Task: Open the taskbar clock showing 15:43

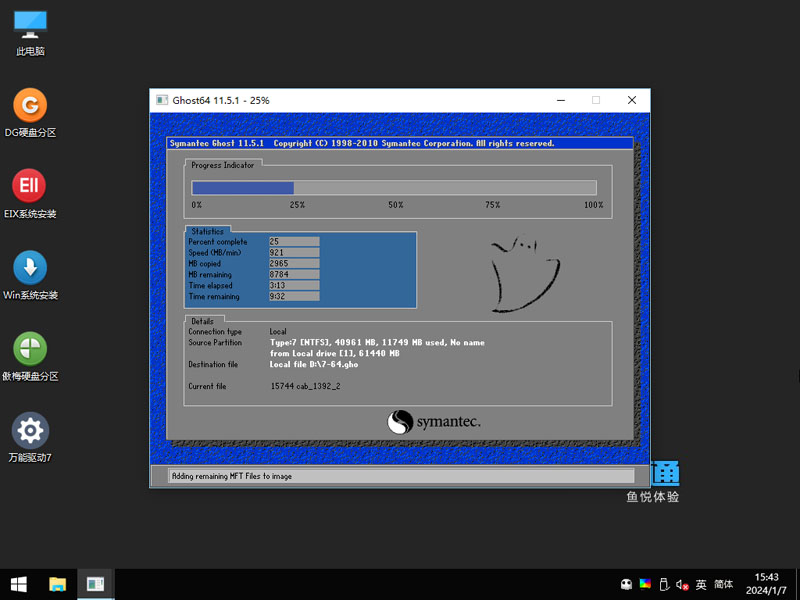Action: [766, 584]
